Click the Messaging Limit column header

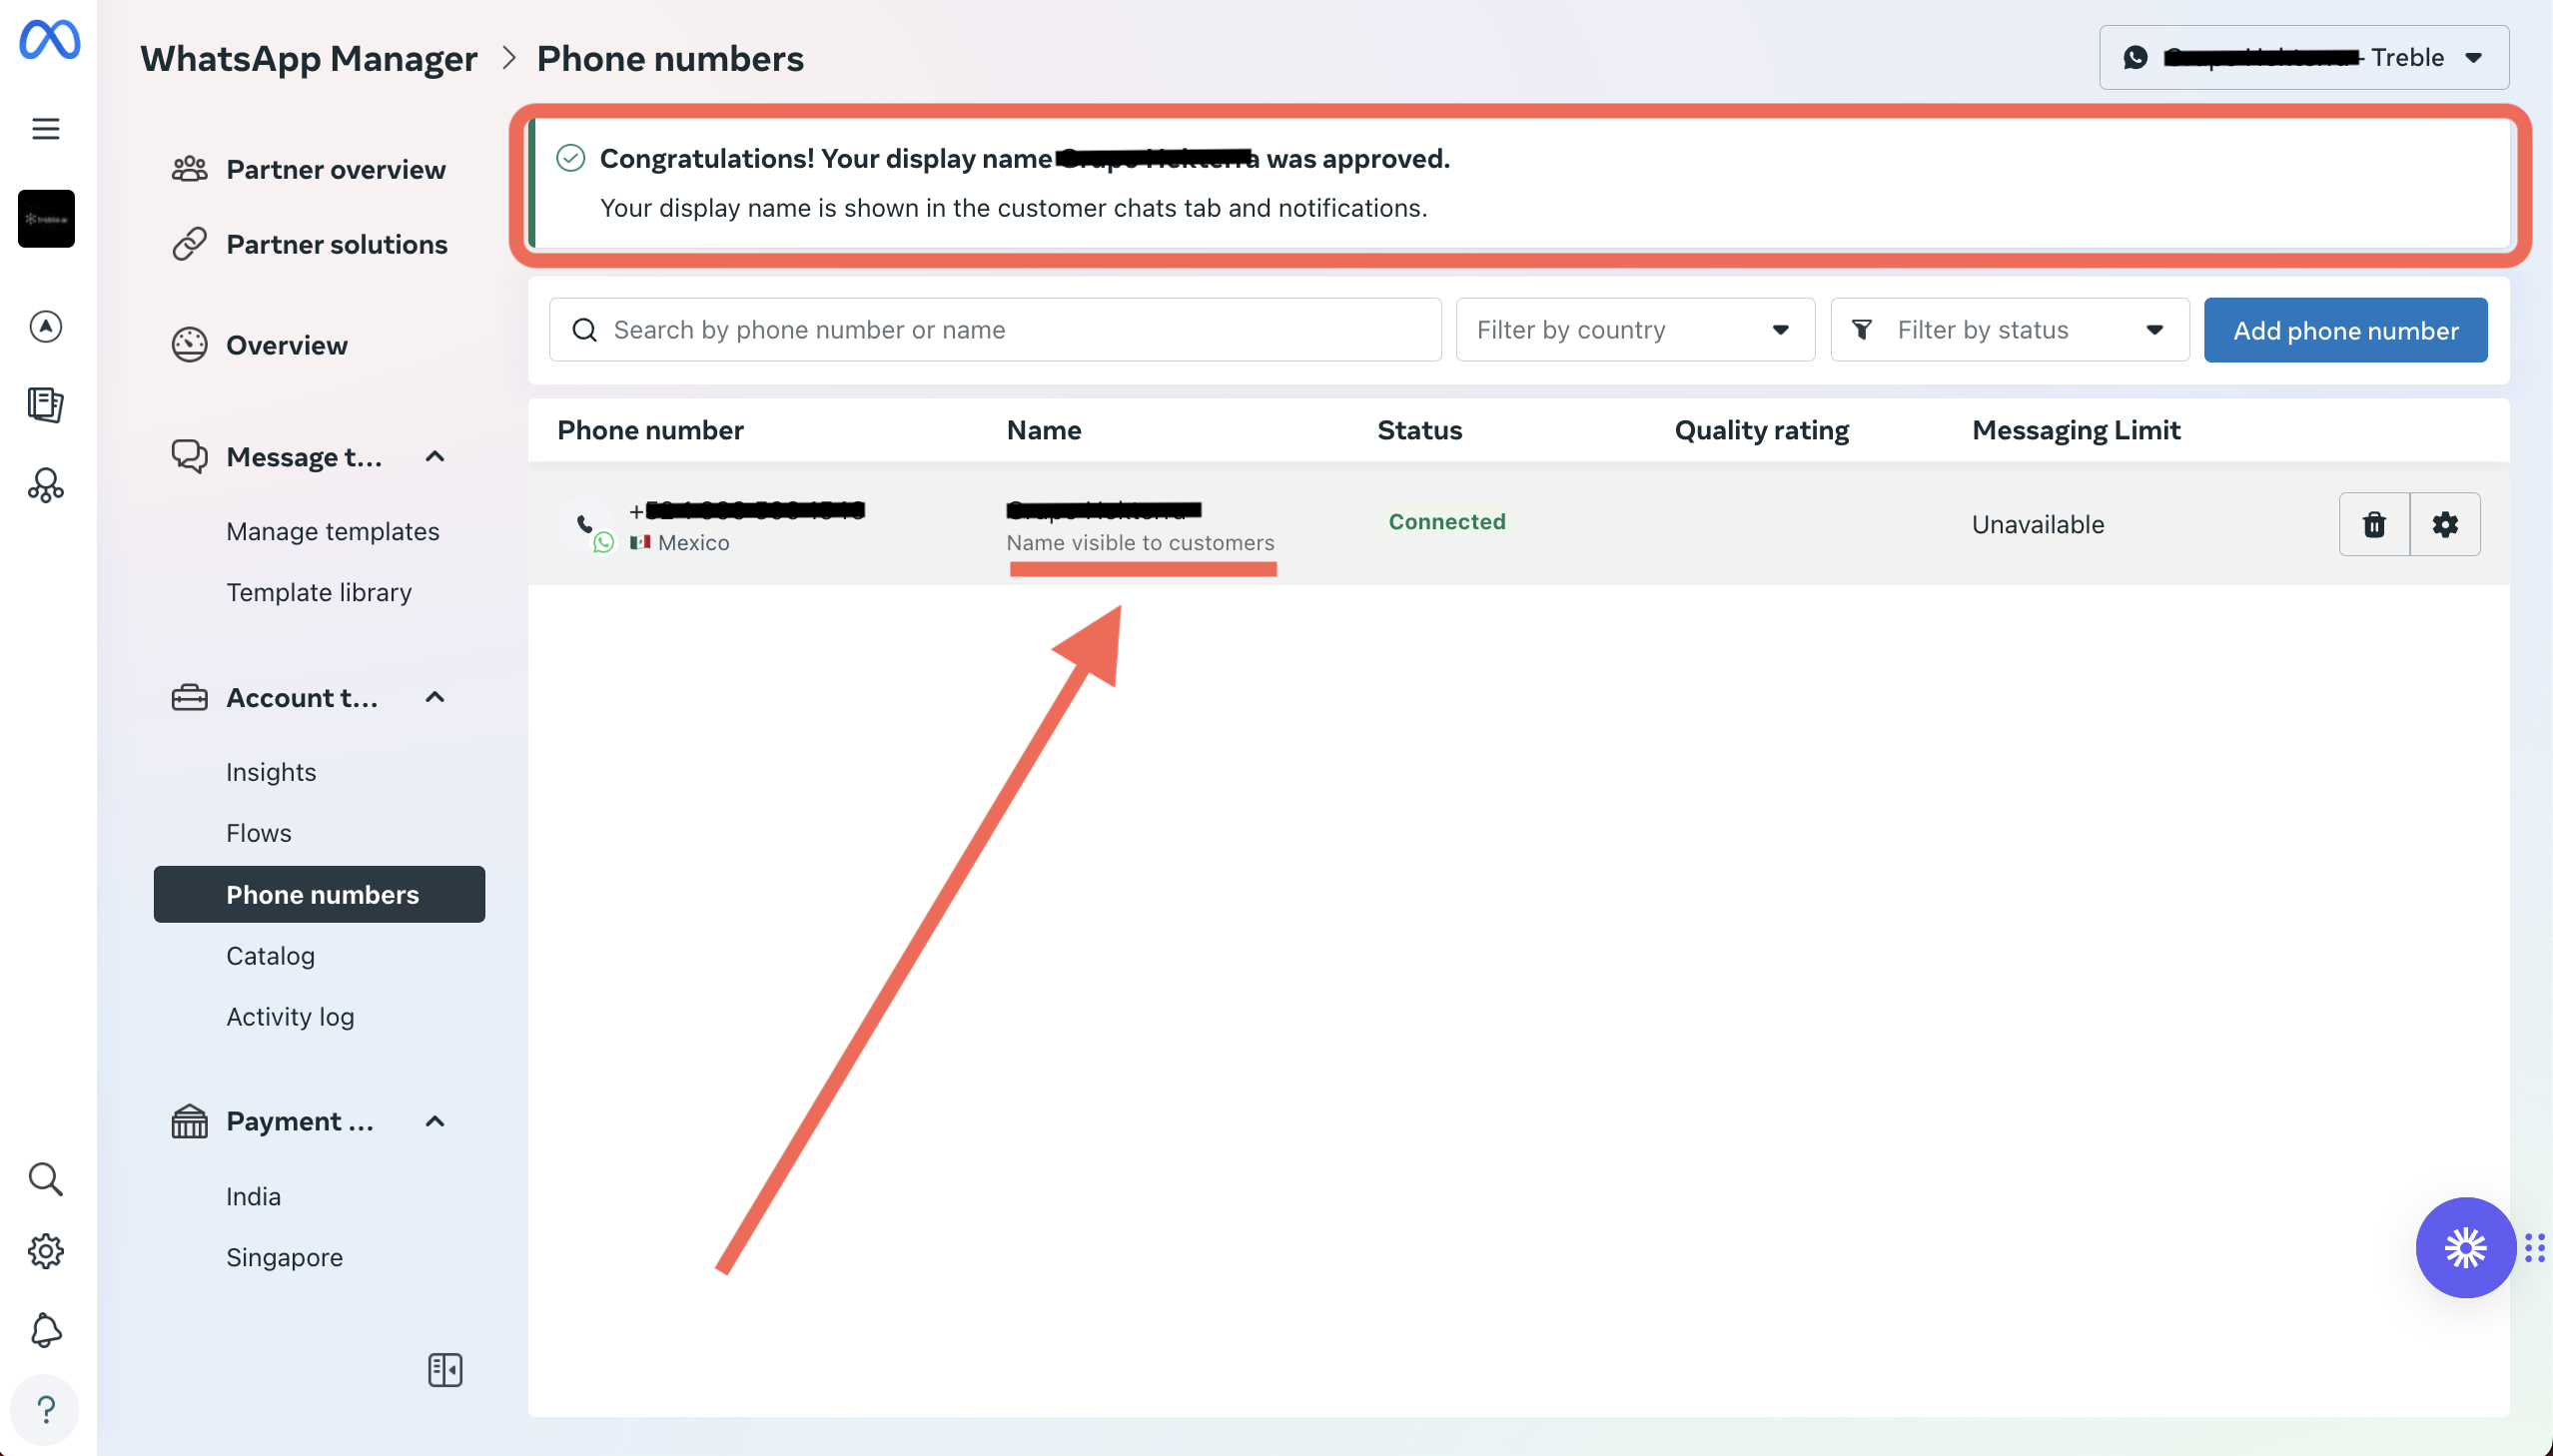point(2076,430)
